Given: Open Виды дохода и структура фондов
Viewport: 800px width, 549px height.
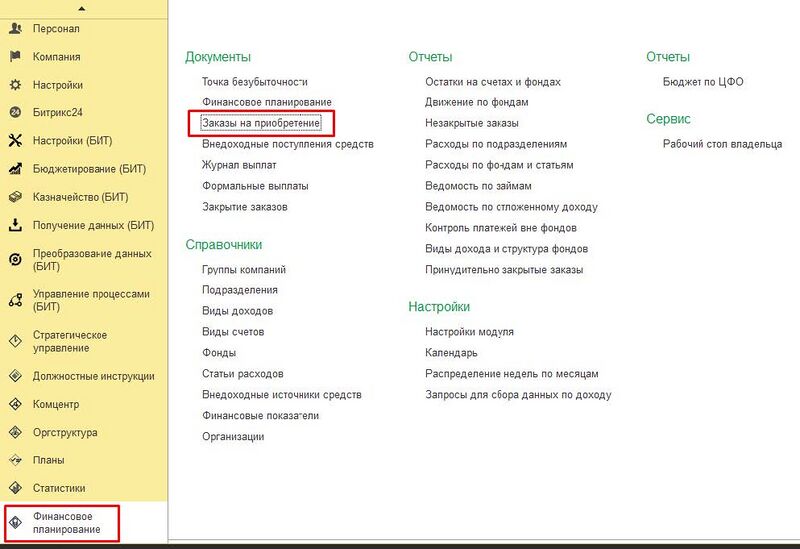Looking at the screenshot, I should click(x=506, y=248).
